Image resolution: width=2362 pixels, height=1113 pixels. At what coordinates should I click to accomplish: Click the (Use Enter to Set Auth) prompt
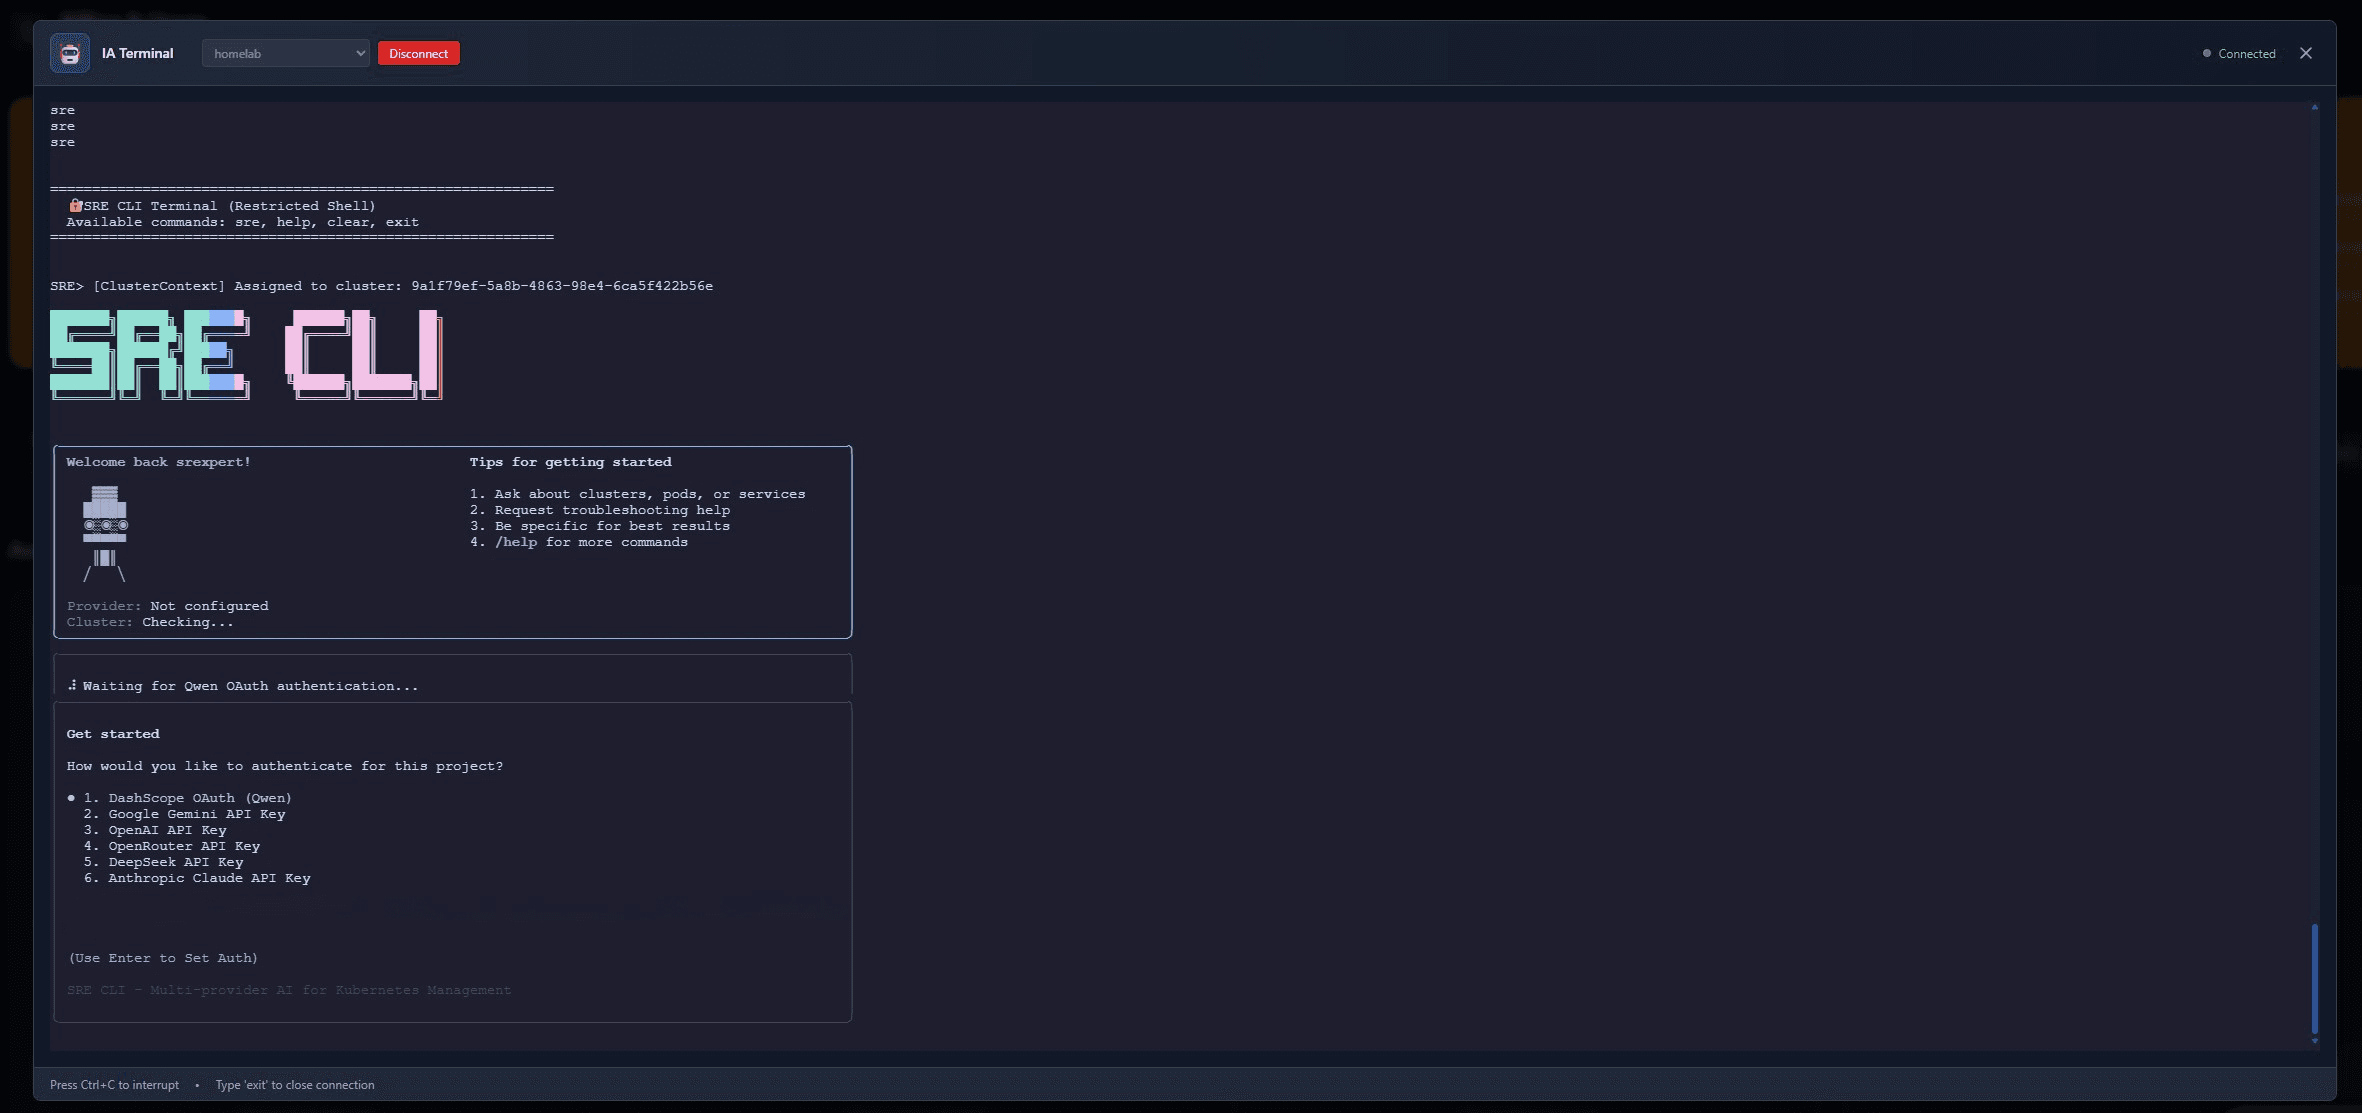[x=162, y=957]
